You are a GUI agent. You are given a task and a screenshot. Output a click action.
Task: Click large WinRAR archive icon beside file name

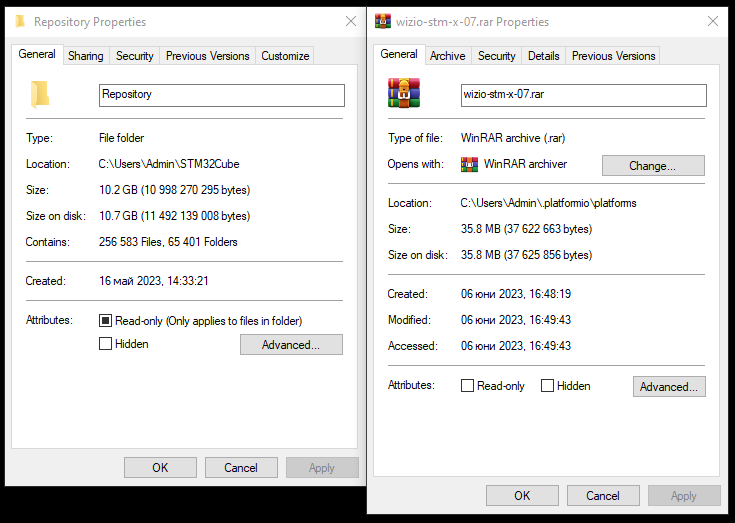click(x=404, y=93)
